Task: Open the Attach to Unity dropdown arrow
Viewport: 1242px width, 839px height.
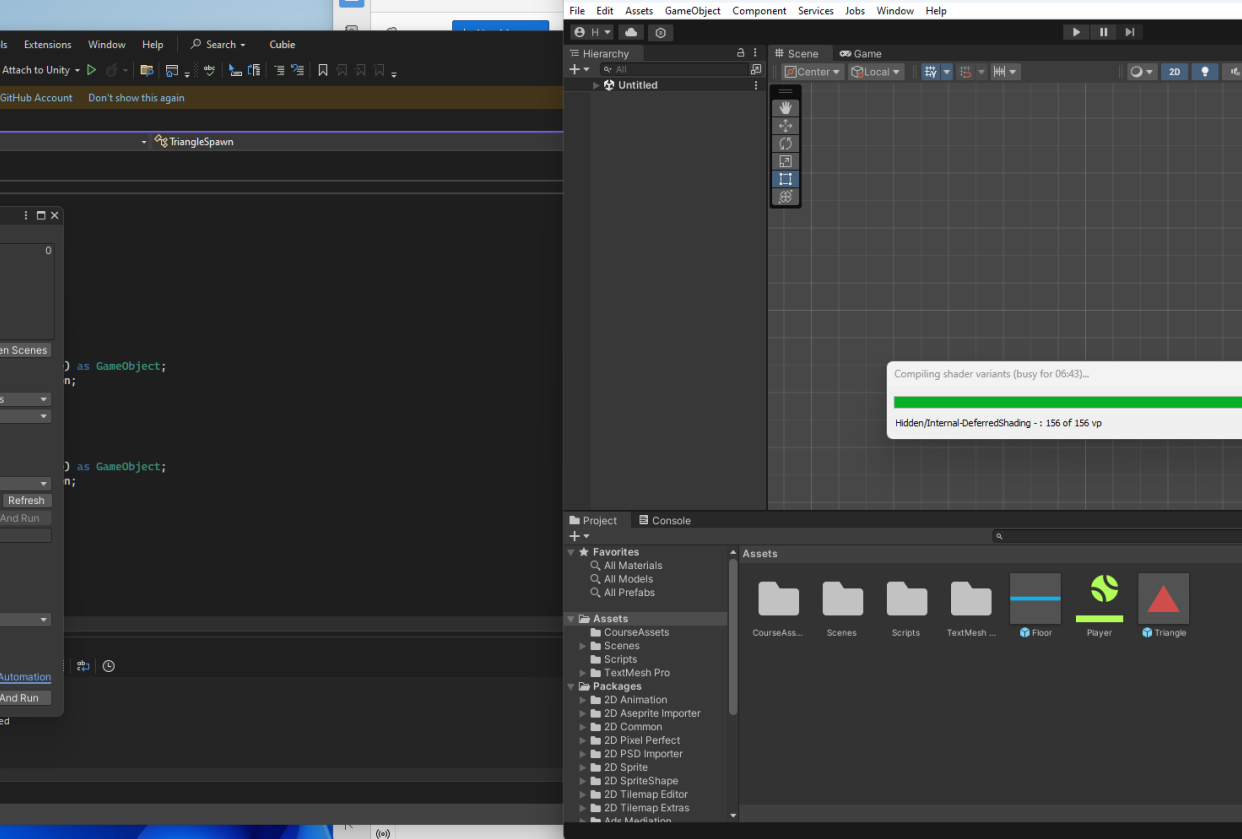Action: [77, 70]
